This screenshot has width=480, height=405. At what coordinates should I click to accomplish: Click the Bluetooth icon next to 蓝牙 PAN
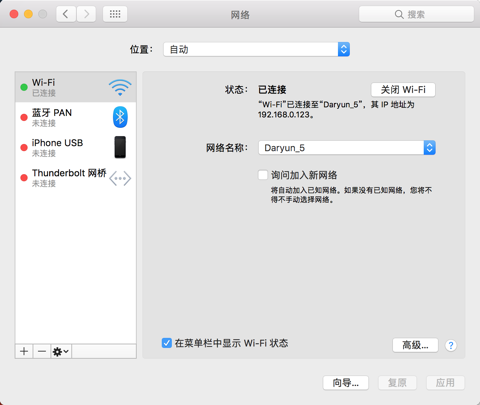[x=120, y=117]
